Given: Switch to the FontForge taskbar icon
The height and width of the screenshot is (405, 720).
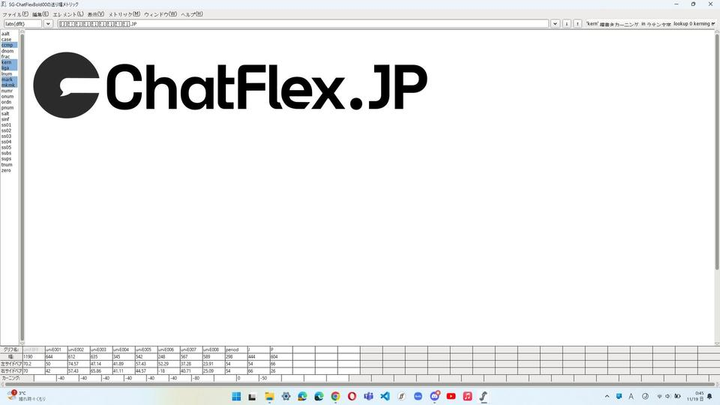Looking at the screenshot, I should (x=484, y=396).
